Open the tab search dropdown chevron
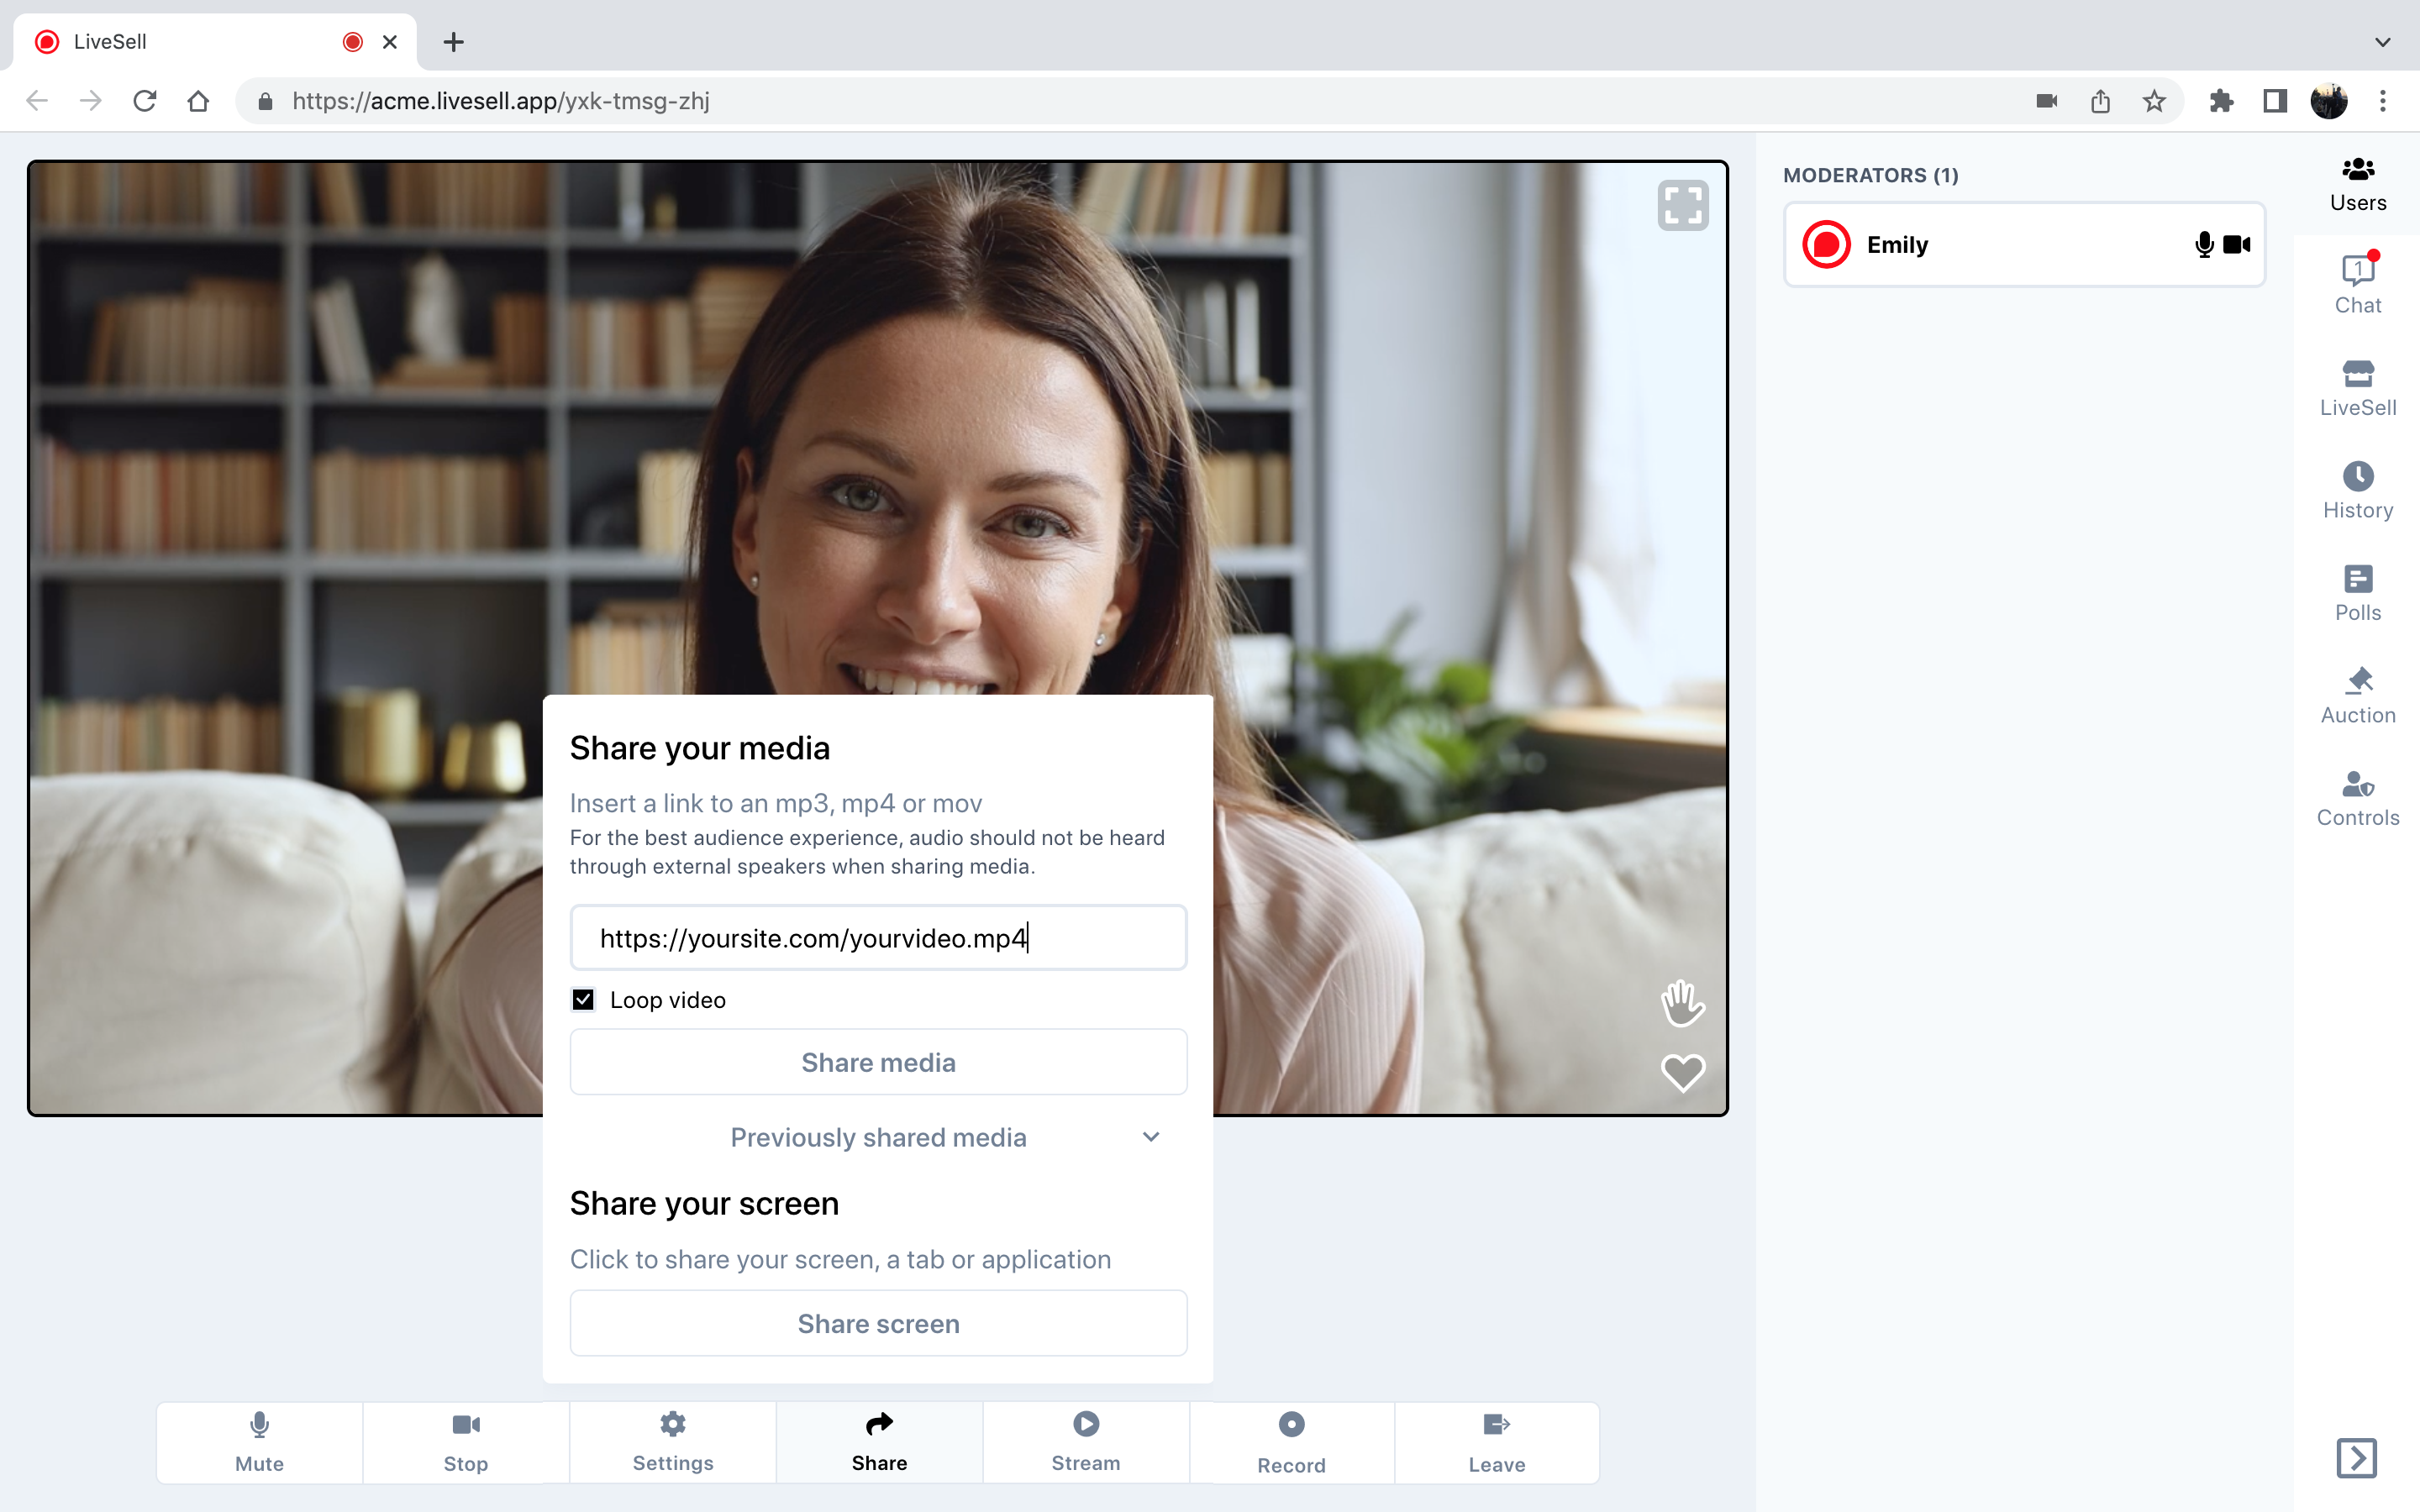The image size is (2420, 1512). click(x=2383, y=42)
